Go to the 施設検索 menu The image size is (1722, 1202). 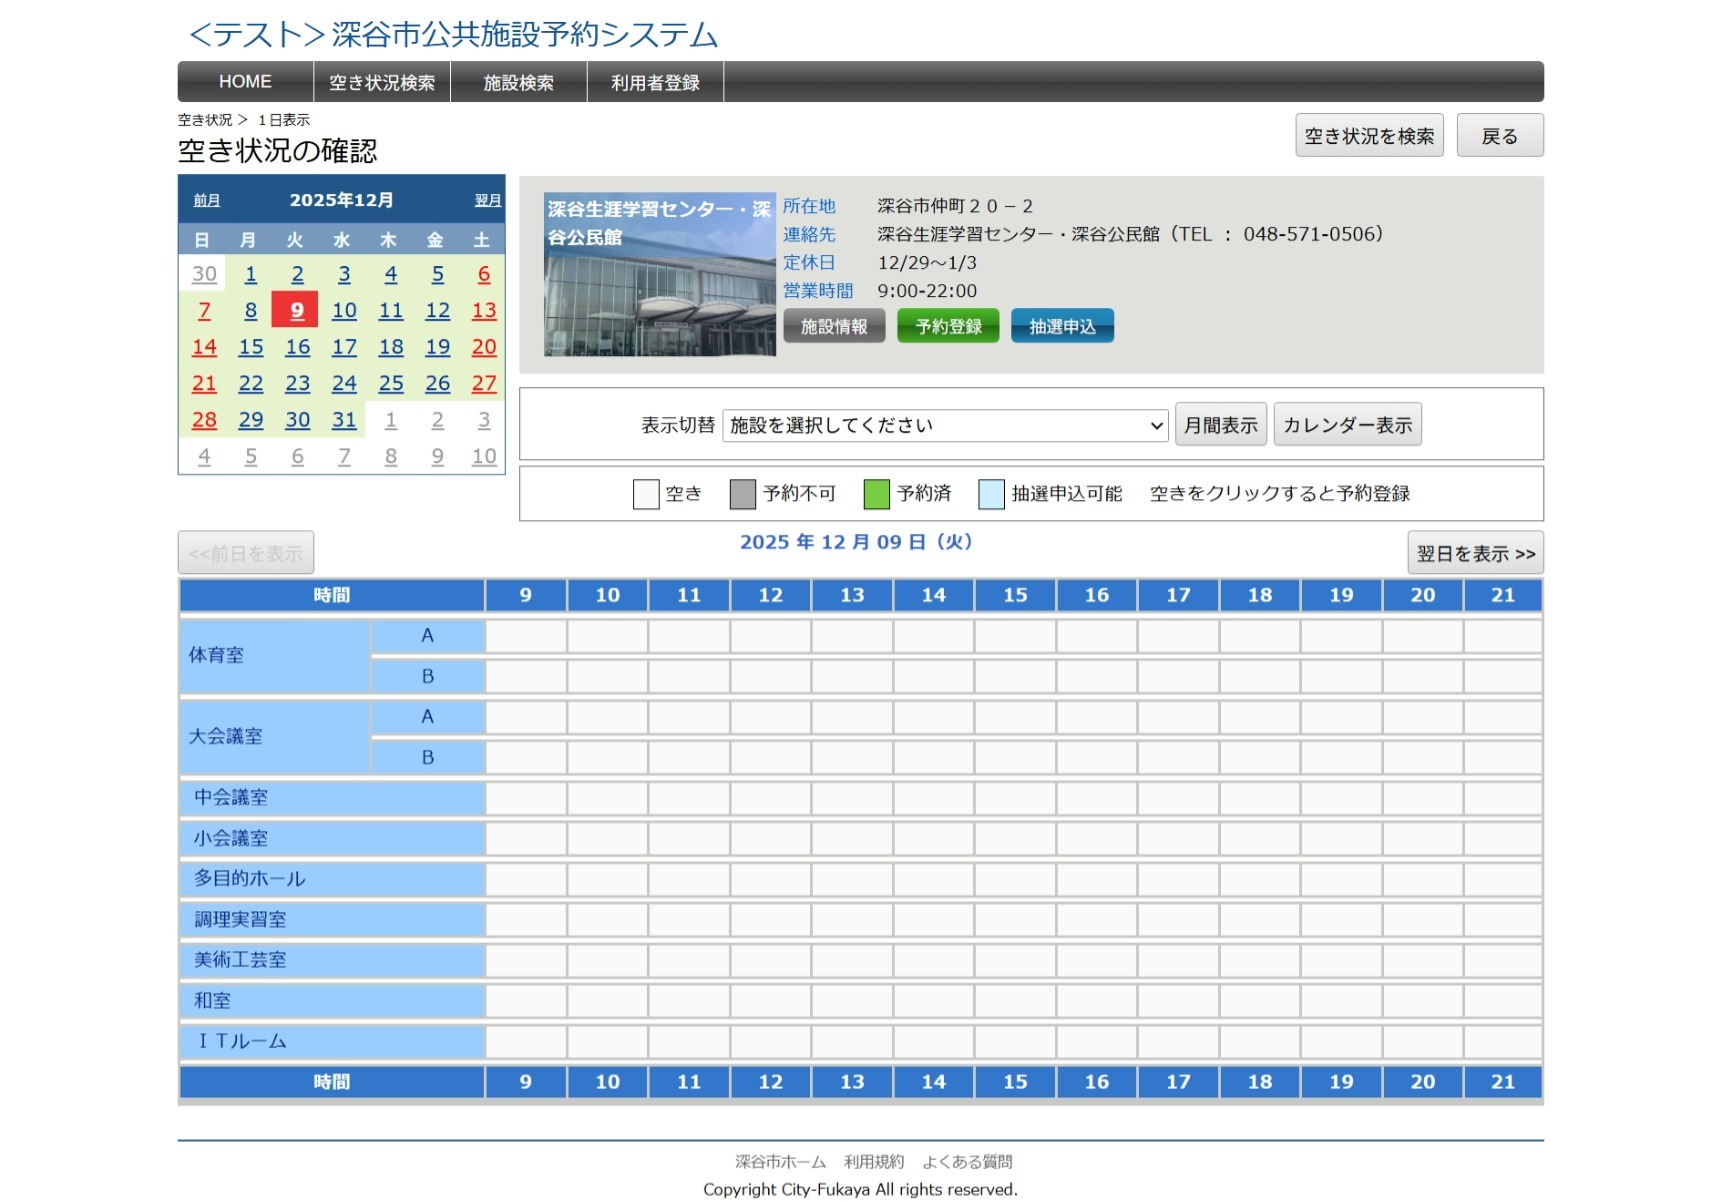tap(518, 82)
